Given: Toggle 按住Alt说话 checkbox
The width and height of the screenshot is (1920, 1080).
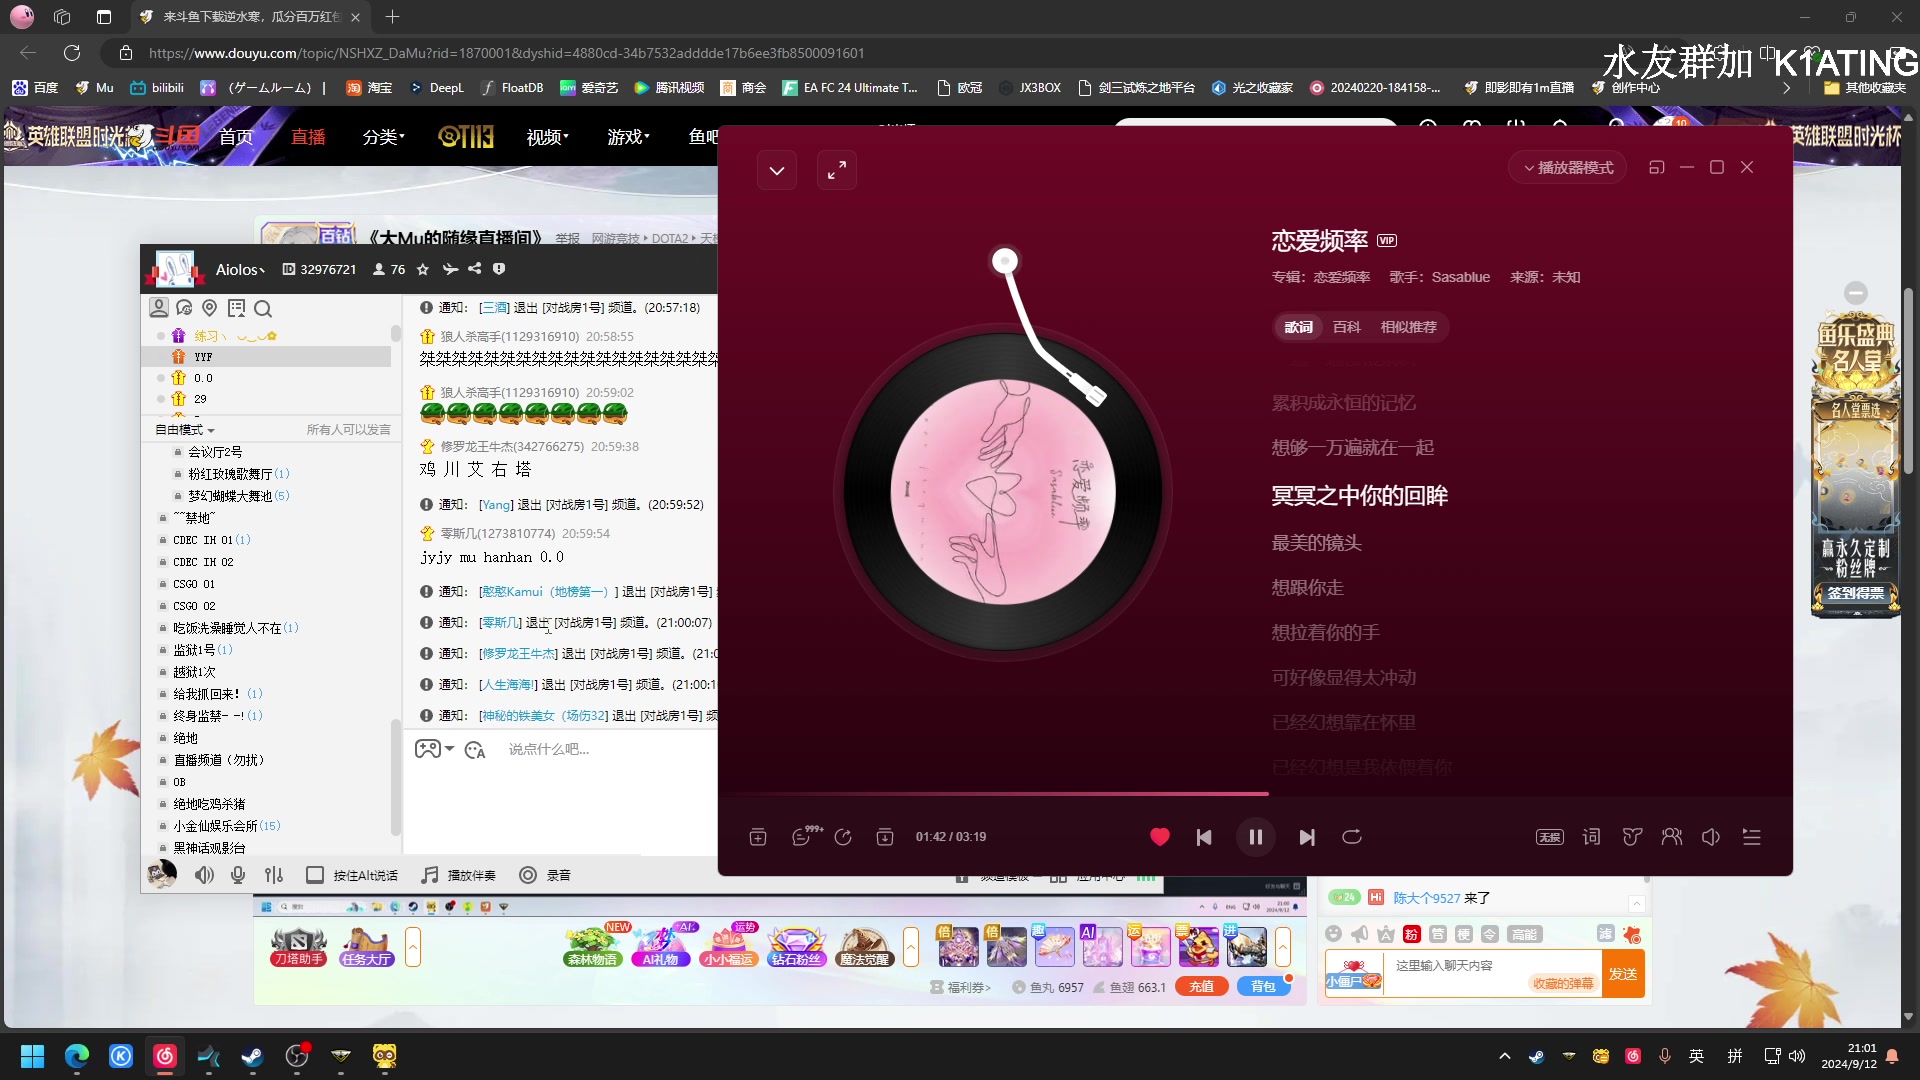Looking at the screenshot, I should tap(314, 875).
